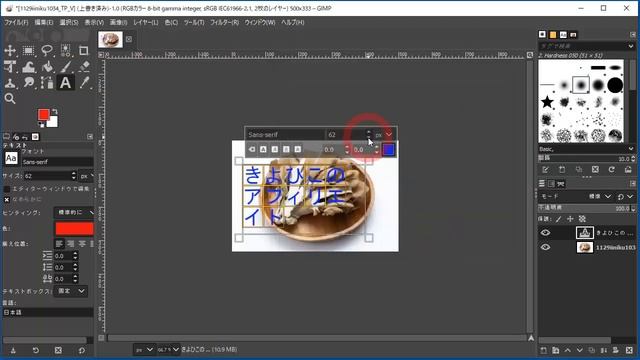Select the Free Select lasso tool

[x=47, y=51]
